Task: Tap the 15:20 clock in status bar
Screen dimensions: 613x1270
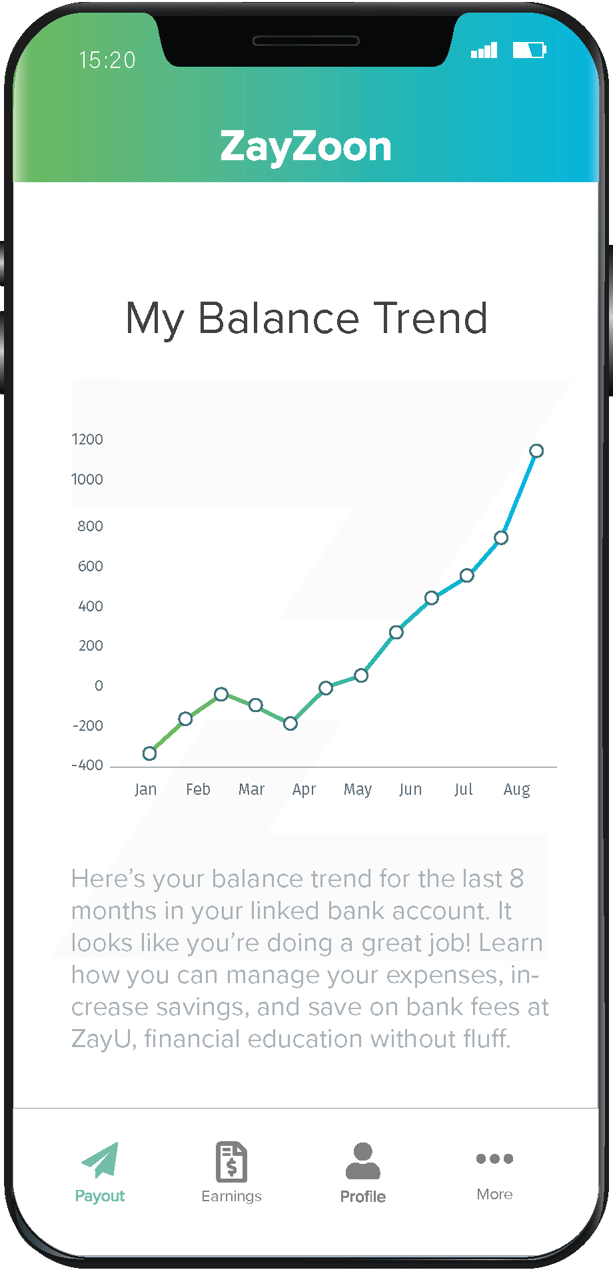Action: (x=107, y=60)
